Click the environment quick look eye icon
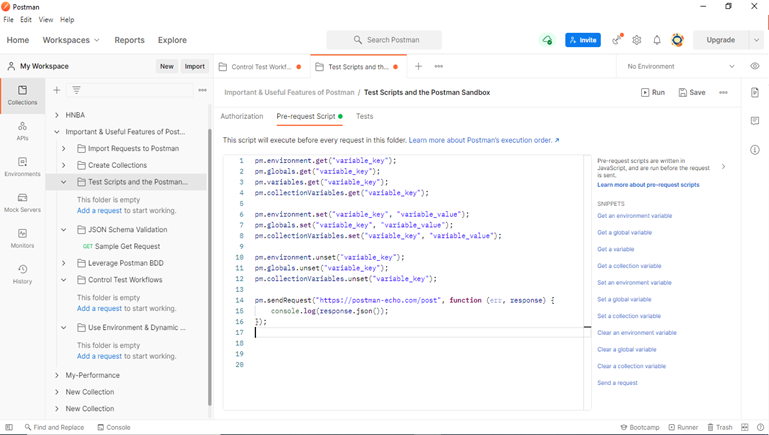This screenshot has height=435, width=769. click(755, 66)
